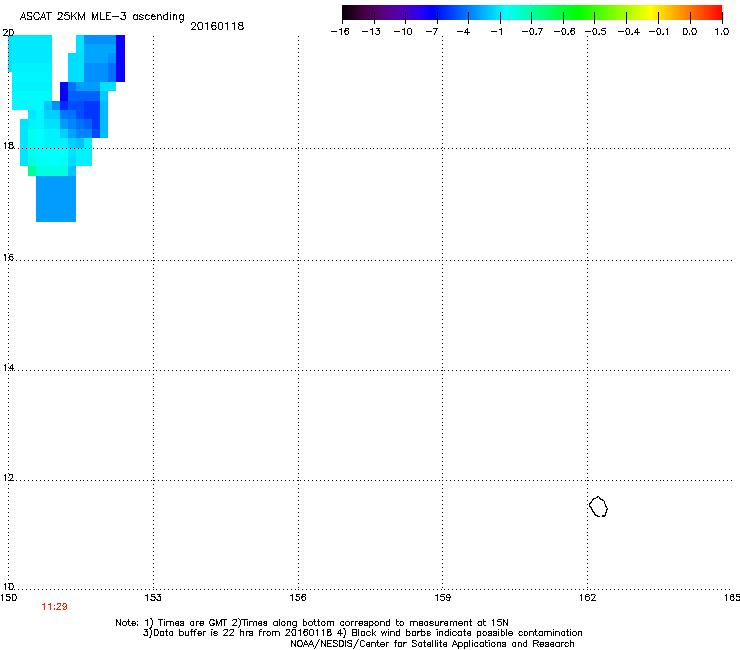740x650 pixels.
Task: Click the color bar label -13
Action: point(371,32)
